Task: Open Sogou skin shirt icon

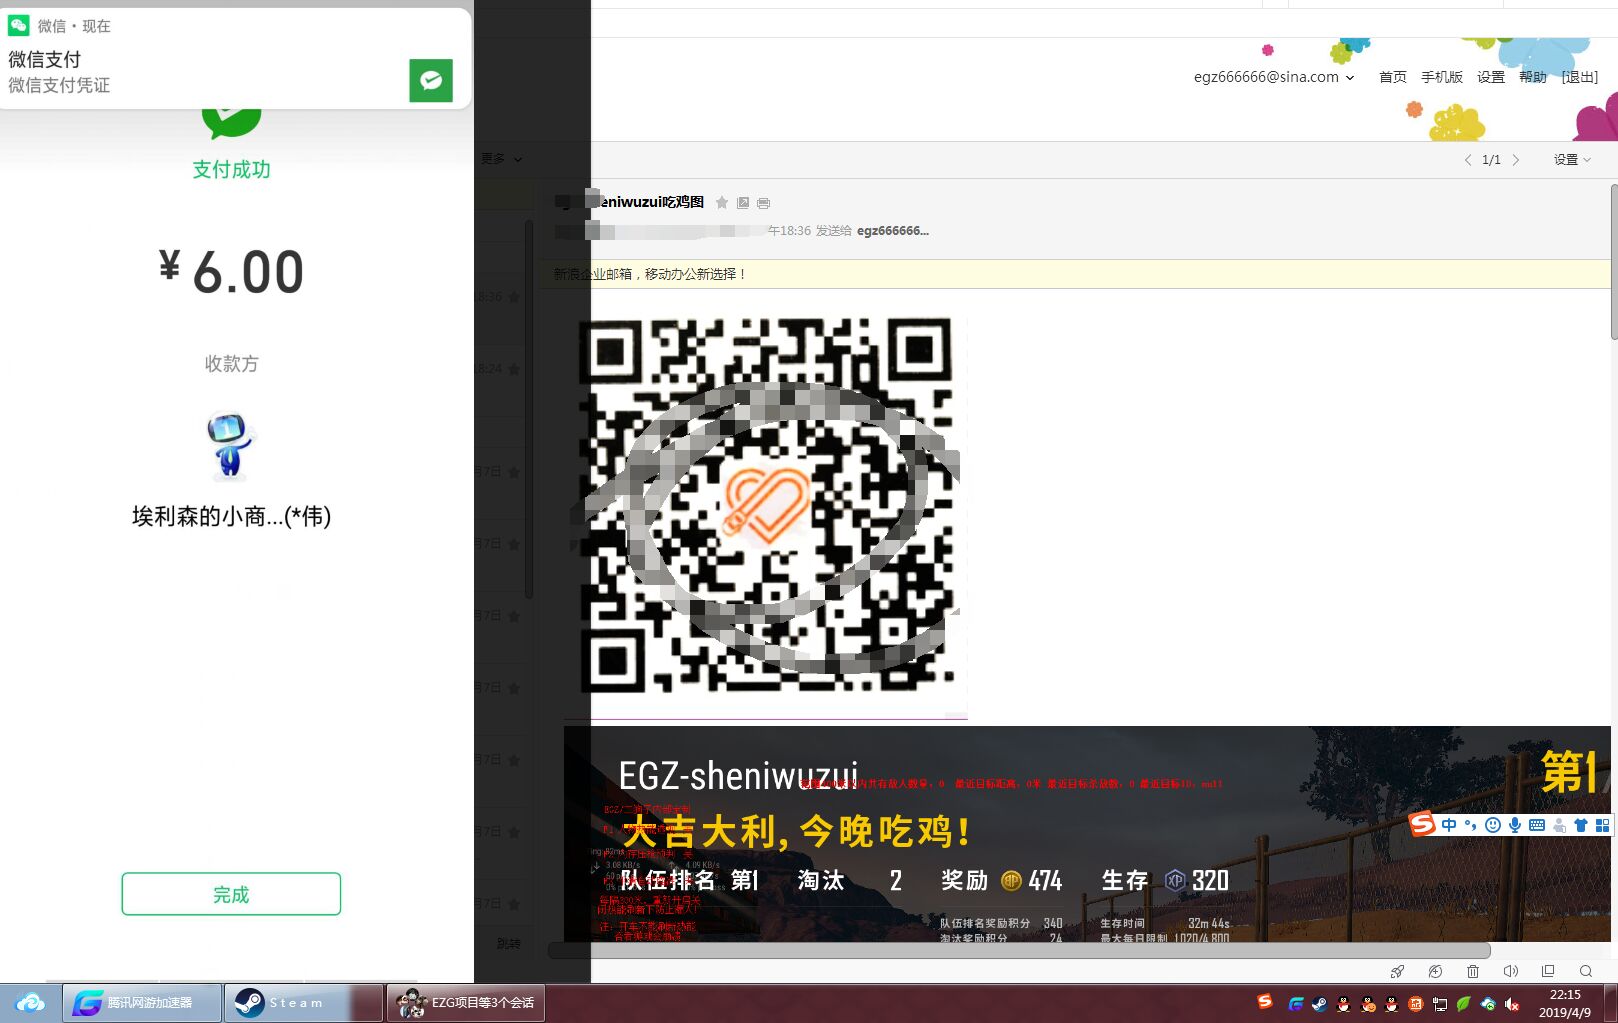Action: tap(1581, 825)
